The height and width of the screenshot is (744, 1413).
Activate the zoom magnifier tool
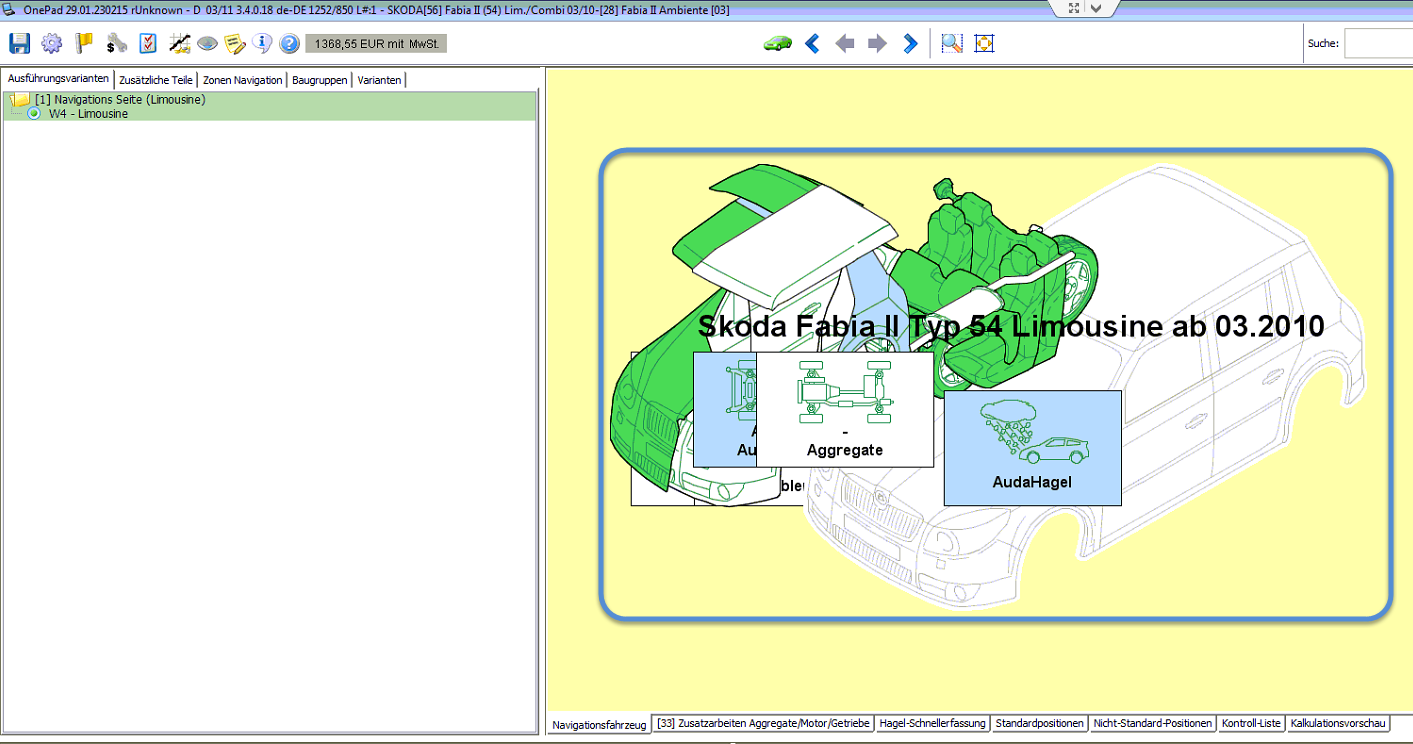pyautogui.click(x=952, y=43)
